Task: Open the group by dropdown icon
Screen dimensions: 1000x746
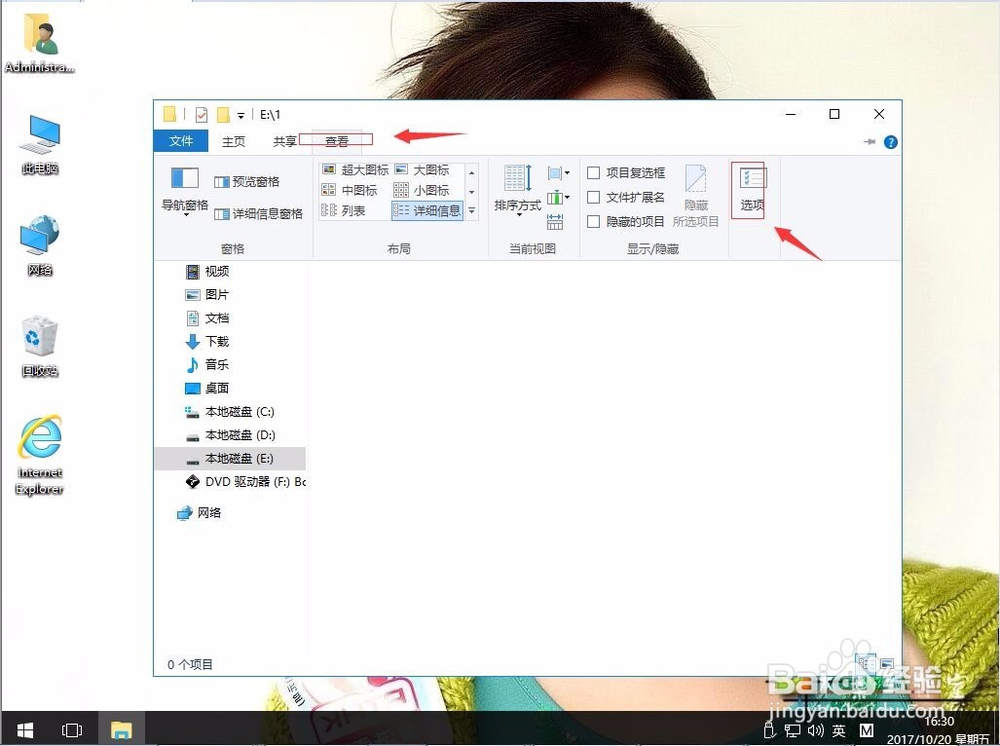Action: 559,173
